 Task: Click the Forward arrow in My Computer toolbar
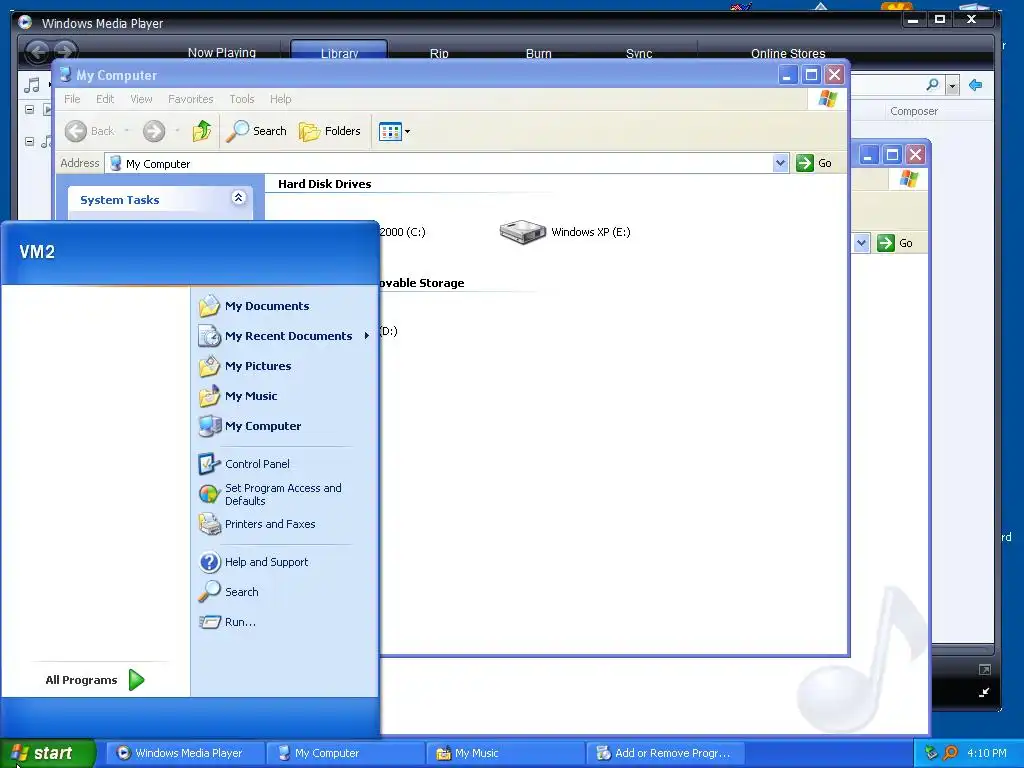154,131
